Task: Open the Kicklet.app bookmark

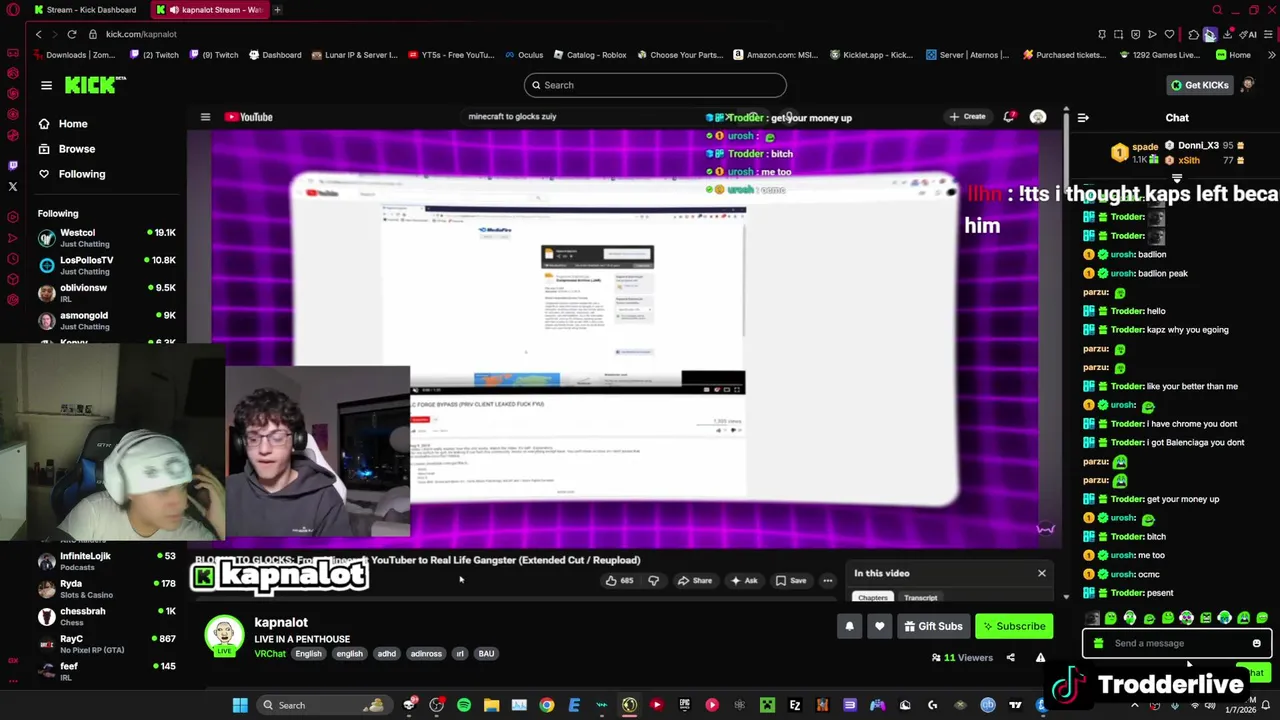Action: (873, 55)
